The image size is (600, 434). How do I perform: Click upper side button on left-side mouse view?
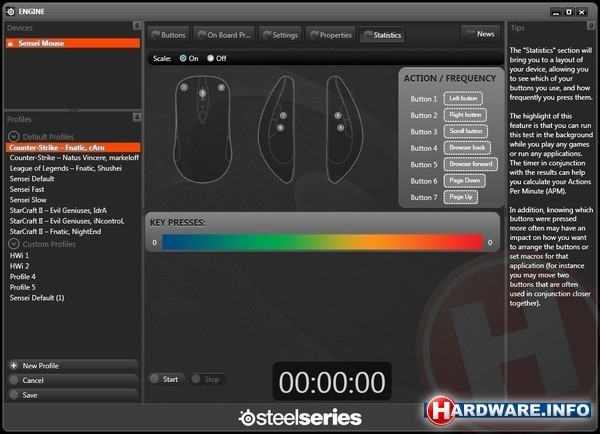click(x=283, y=115)
